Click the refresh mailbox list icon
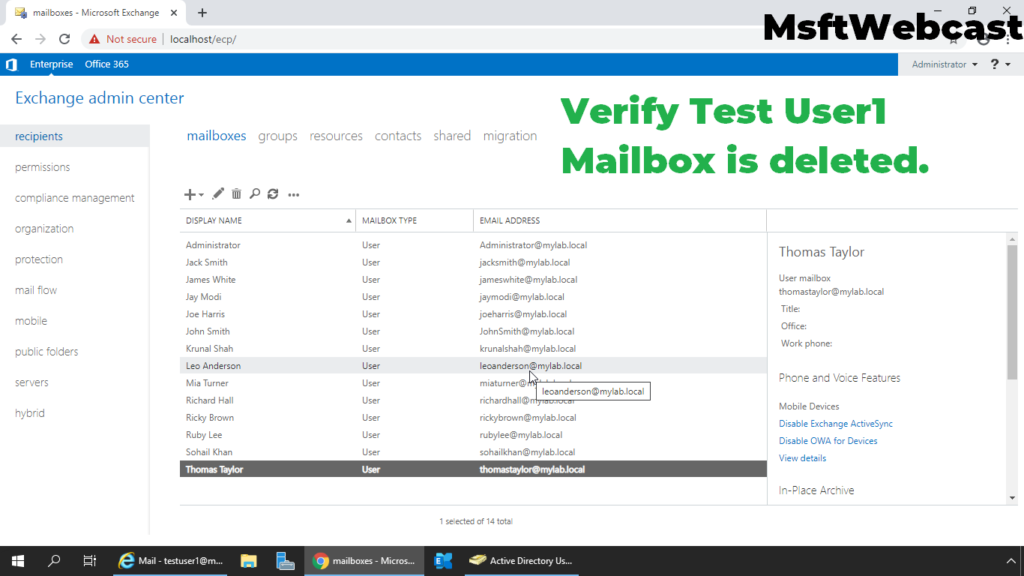1024x576 pixels. coord(273,193)
